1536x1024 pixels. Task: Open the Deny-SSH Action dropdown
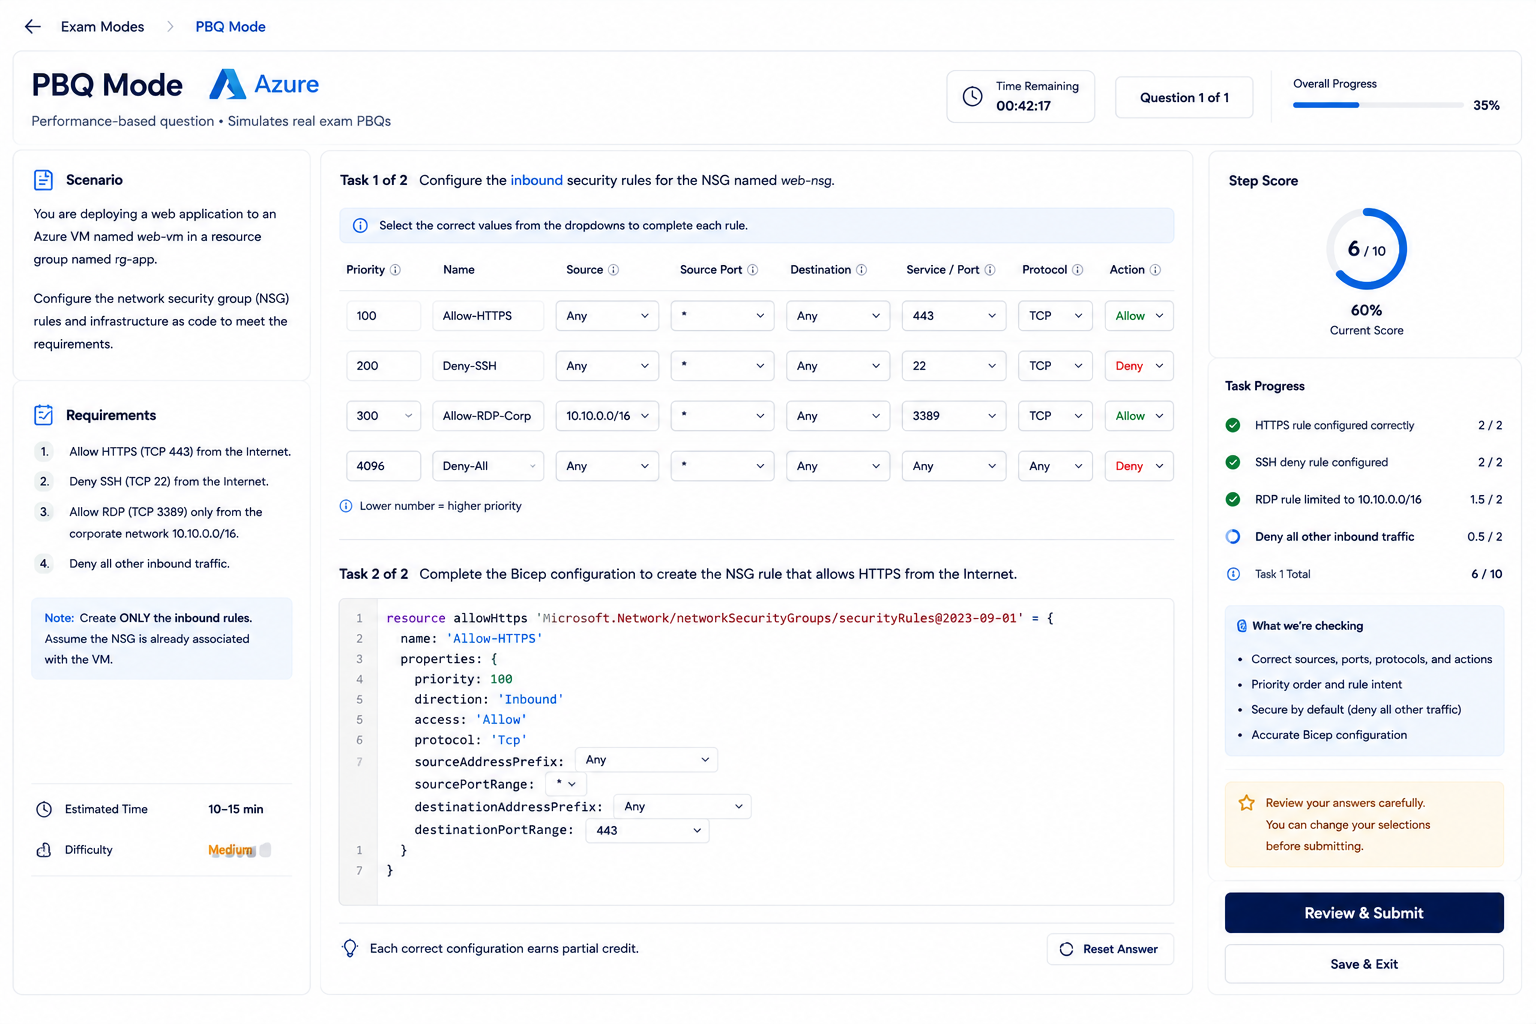[1139, 366]
